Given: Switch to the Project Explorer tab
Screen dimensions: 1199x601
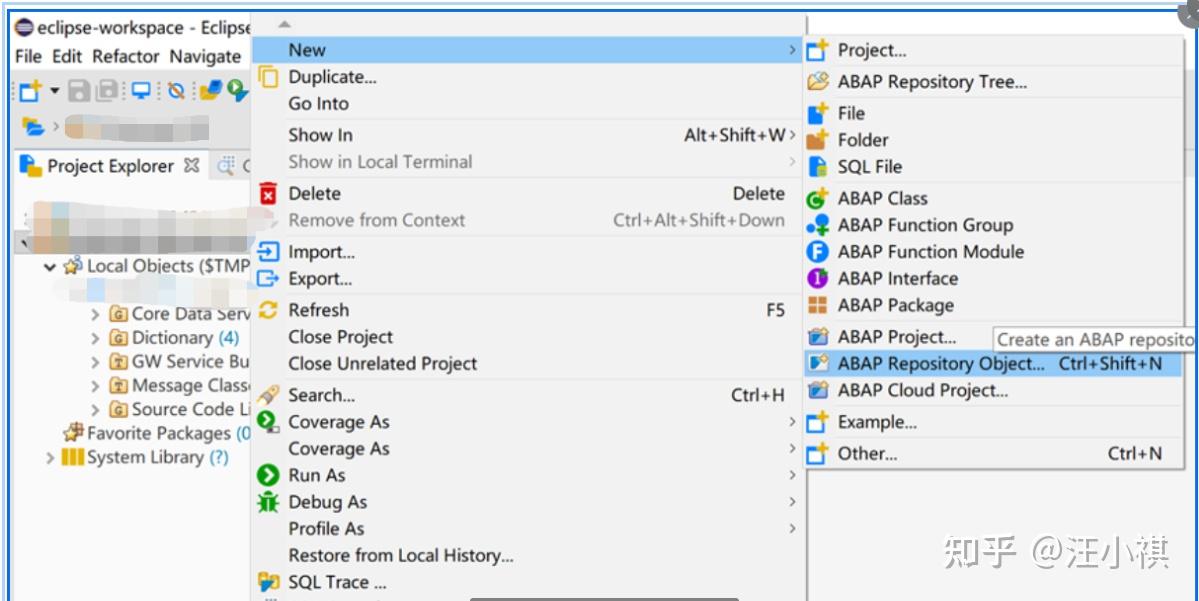Looking at the screenshot, I should tap(109, 166).
